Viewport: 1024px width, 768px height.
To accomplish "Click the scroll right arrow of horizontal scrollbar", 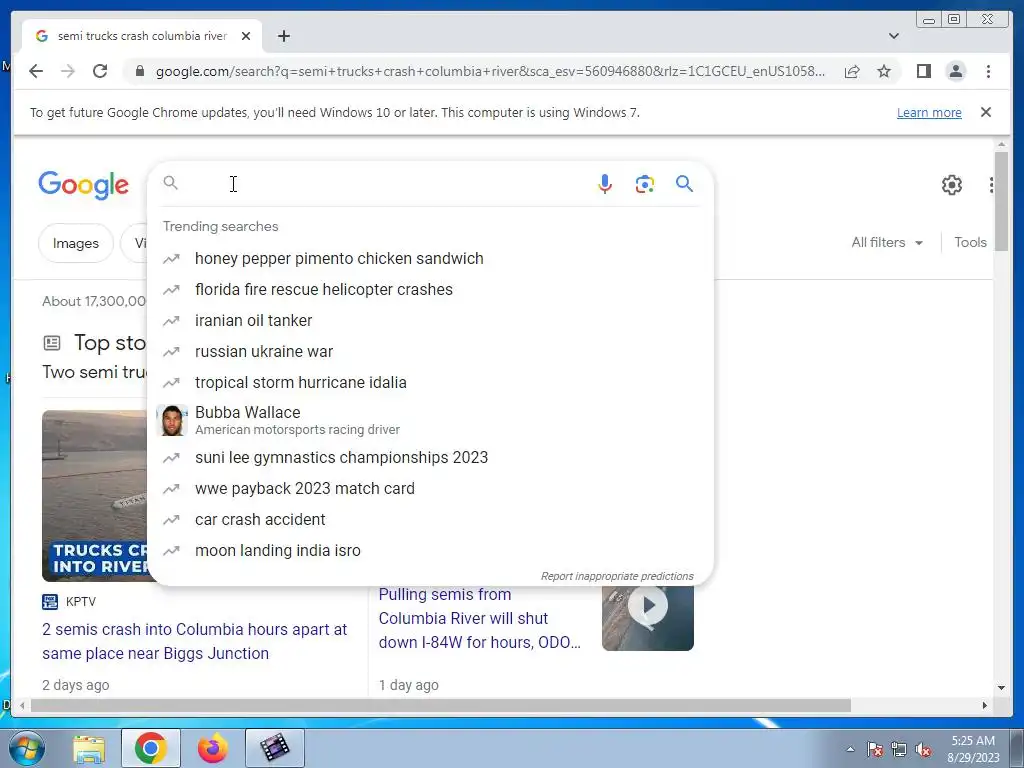I will tap(985, 705).
